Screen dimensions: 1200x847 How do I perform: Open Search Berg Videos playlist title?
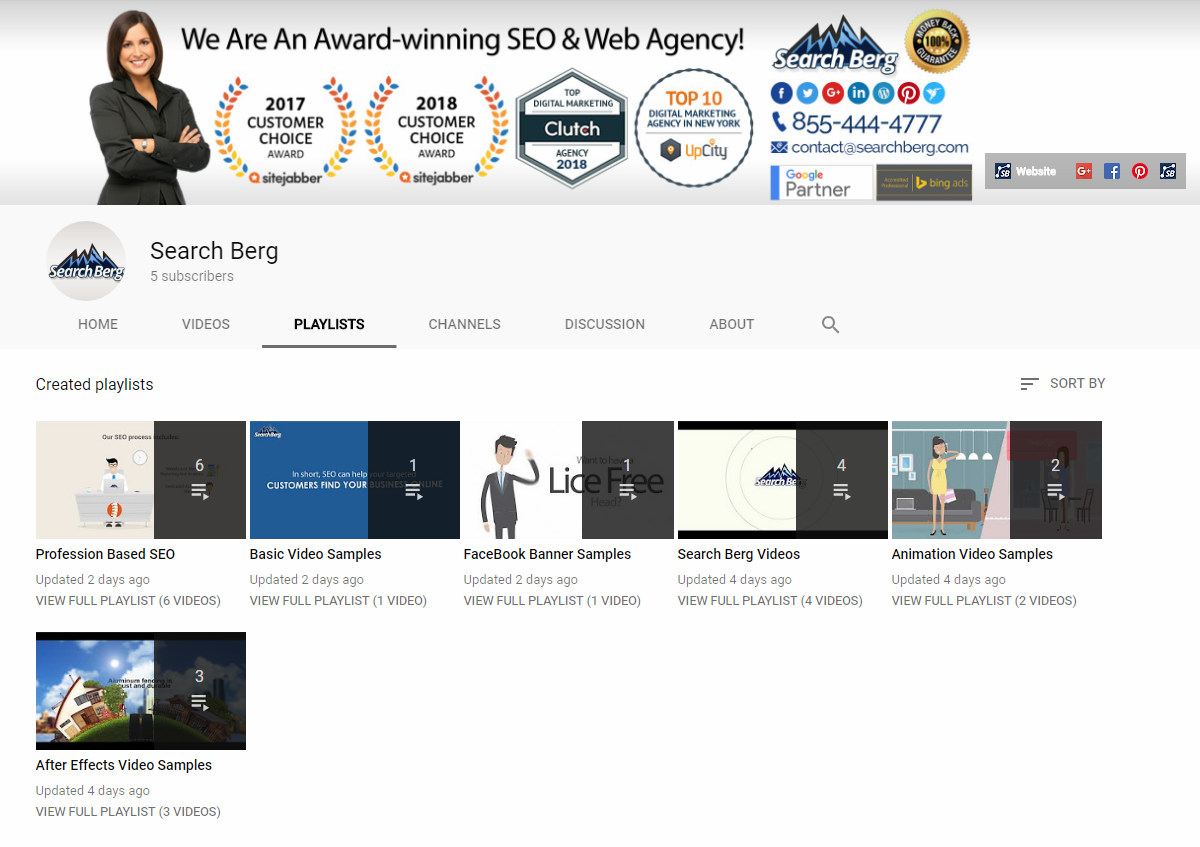739,554
